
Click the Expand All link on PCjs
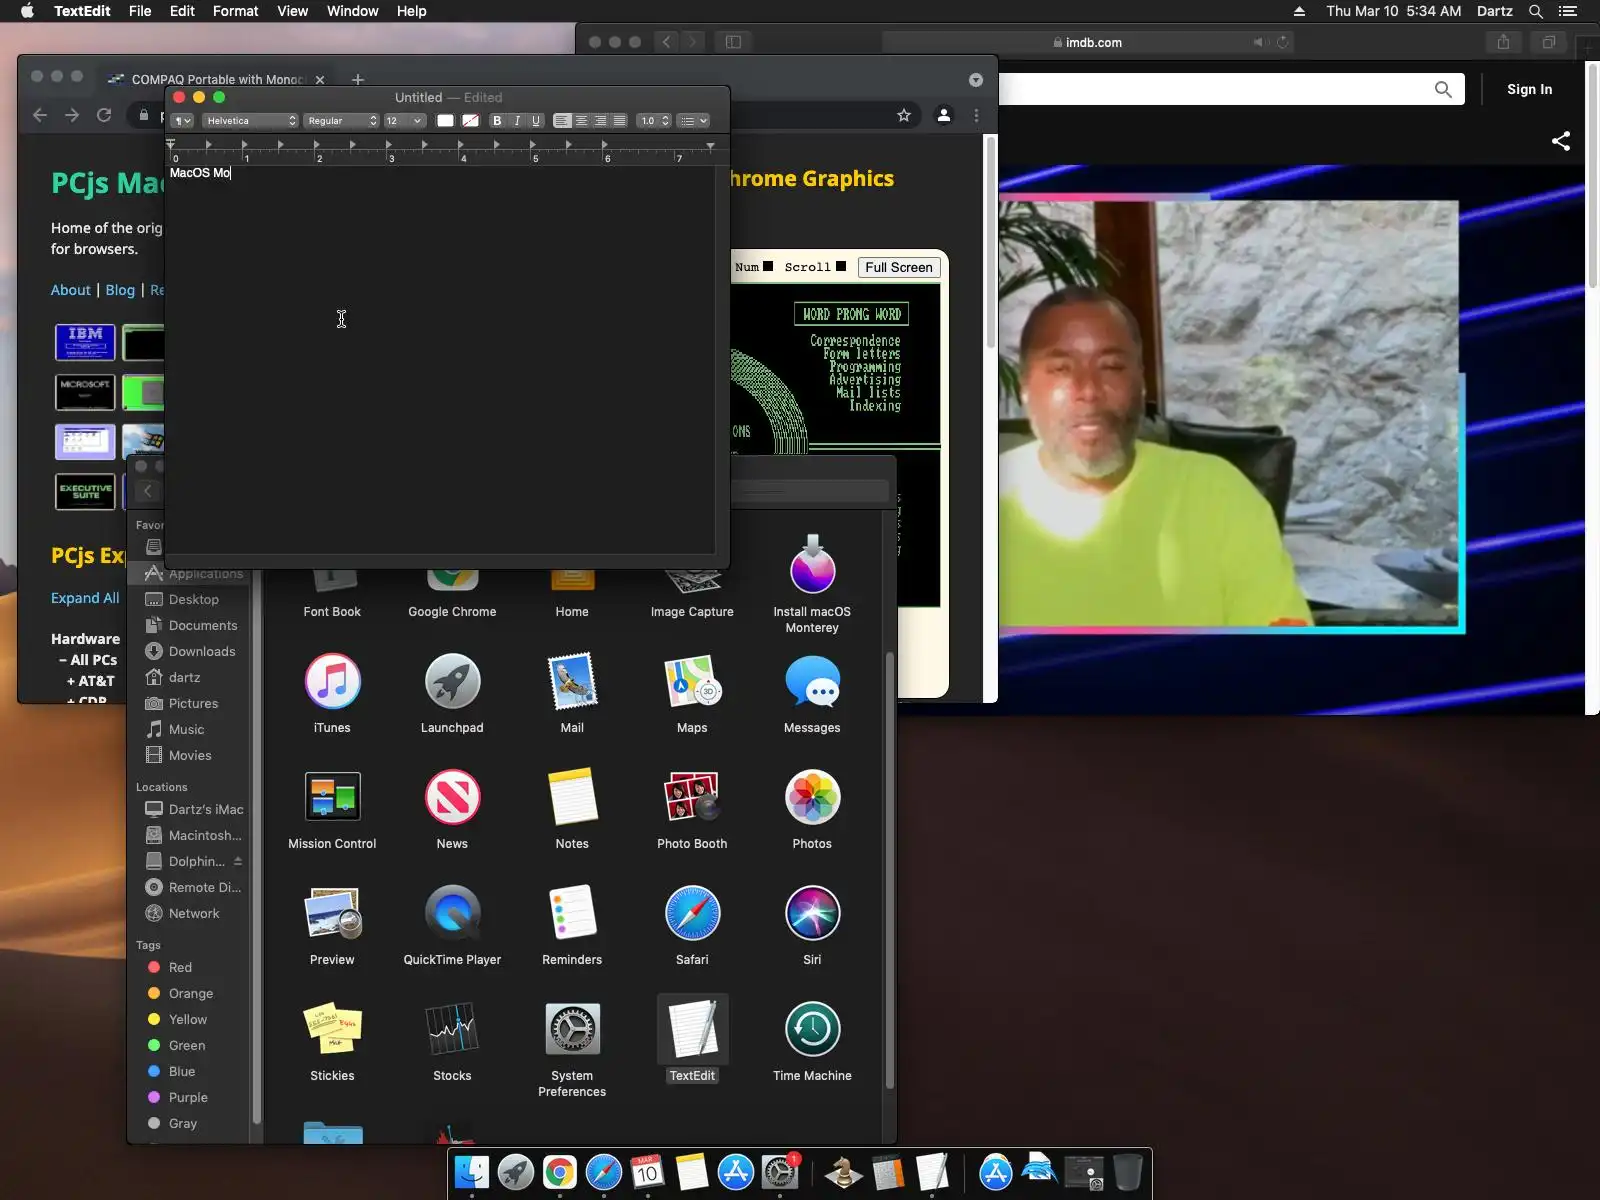tap(85, 598)
